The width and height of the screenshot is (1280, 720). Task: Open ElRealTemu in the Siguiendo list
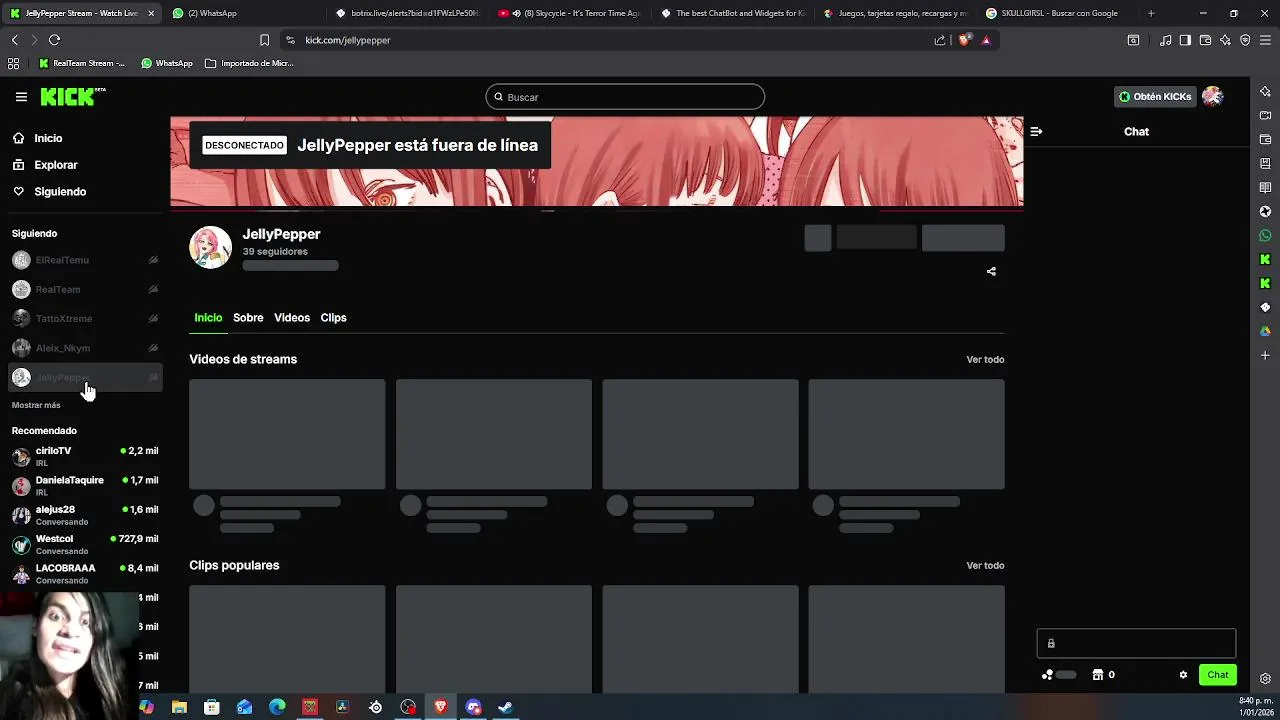click(85, 260)
